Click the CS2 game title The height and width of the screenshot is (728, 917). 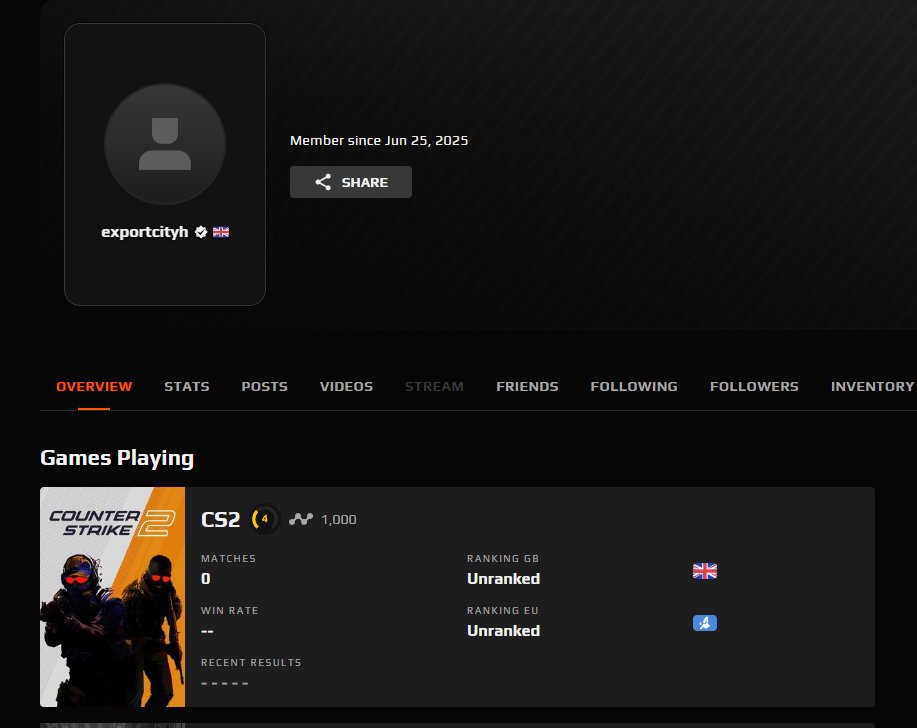(221, 519)
